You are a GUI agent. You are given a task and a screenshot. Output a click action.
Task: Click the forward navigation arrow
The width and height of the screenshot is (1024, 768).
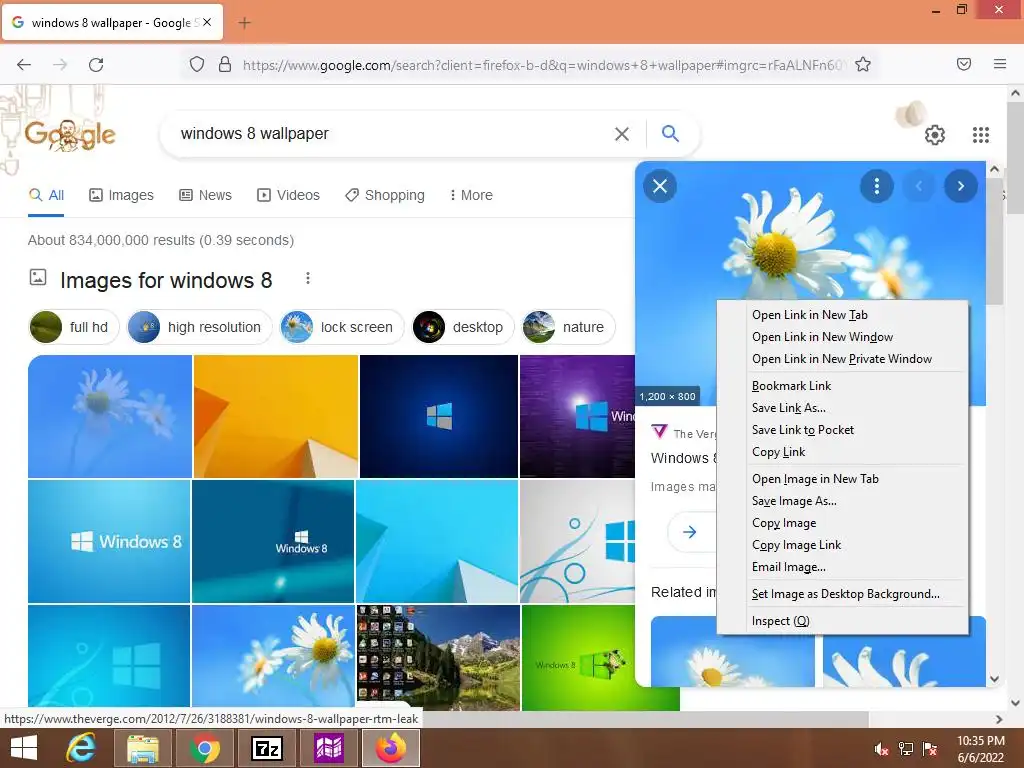coord(60,64)
